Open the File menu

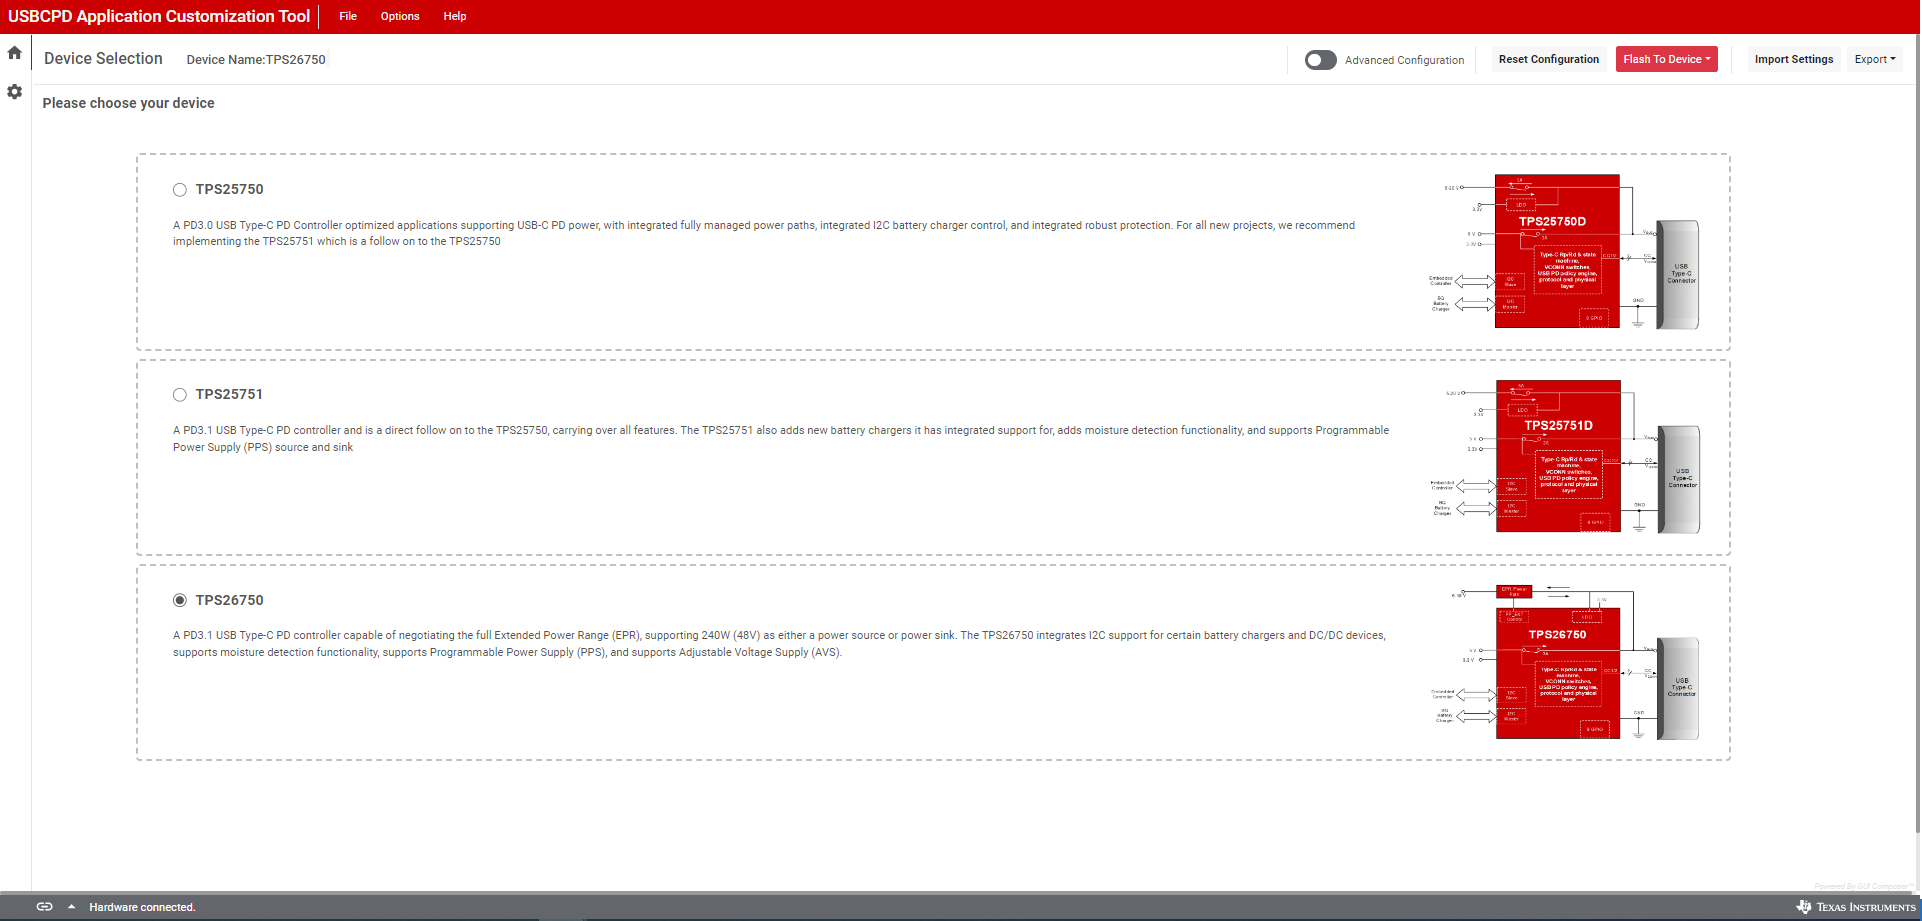pyautogui.click(x=348, y=16)
